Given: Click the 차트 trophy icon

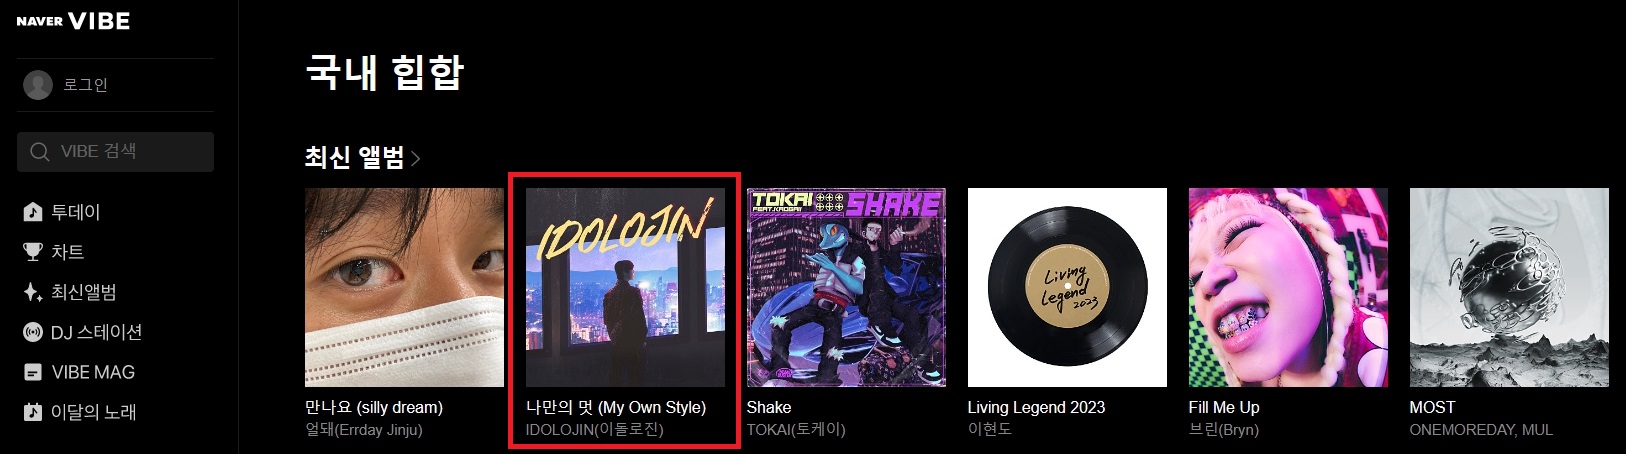Looking at the screenshot, I should (33, 252).
